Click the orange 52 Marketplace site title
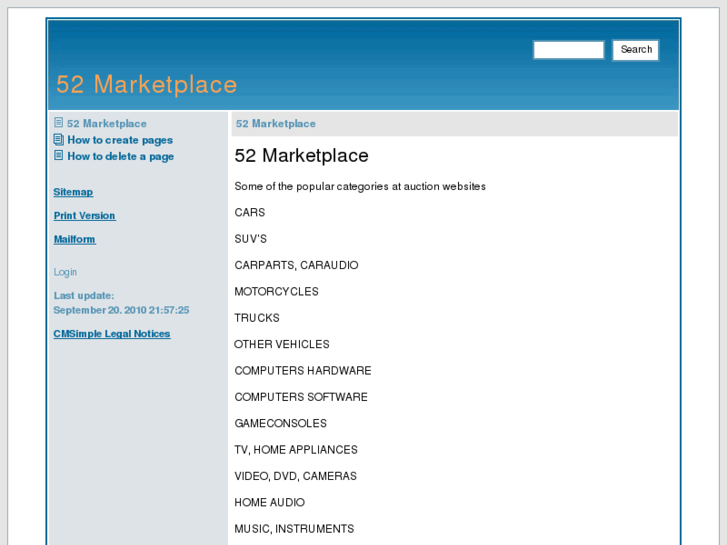The width and height of the screenshot is (727, 545). click(x=147, y=84)
